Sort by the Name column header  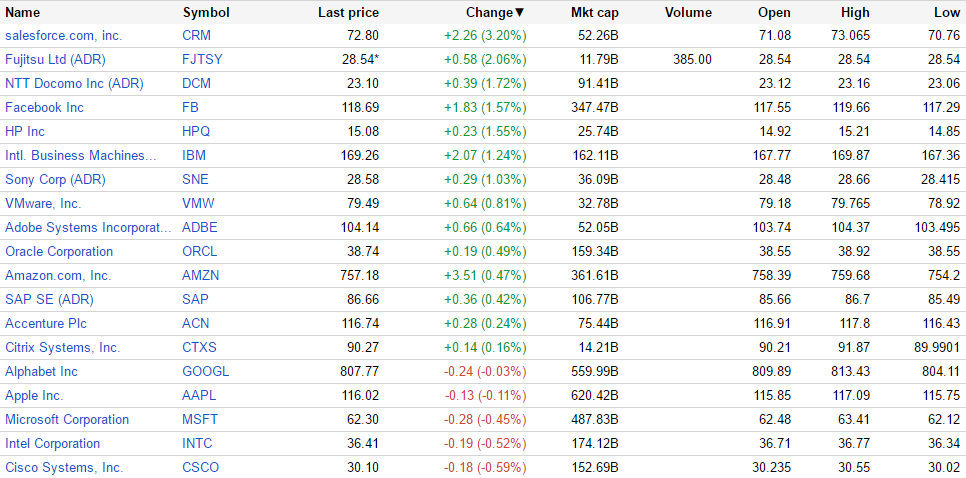pyautogui.click(x=23, y=13)
